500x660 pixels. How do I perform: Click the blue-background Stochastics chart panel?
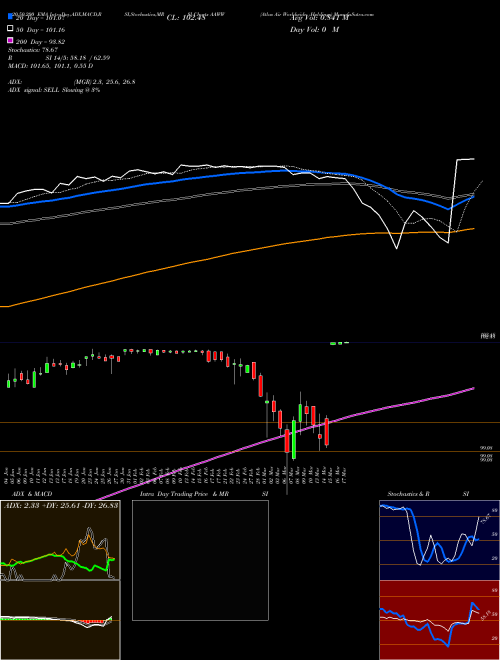(439, 540)
